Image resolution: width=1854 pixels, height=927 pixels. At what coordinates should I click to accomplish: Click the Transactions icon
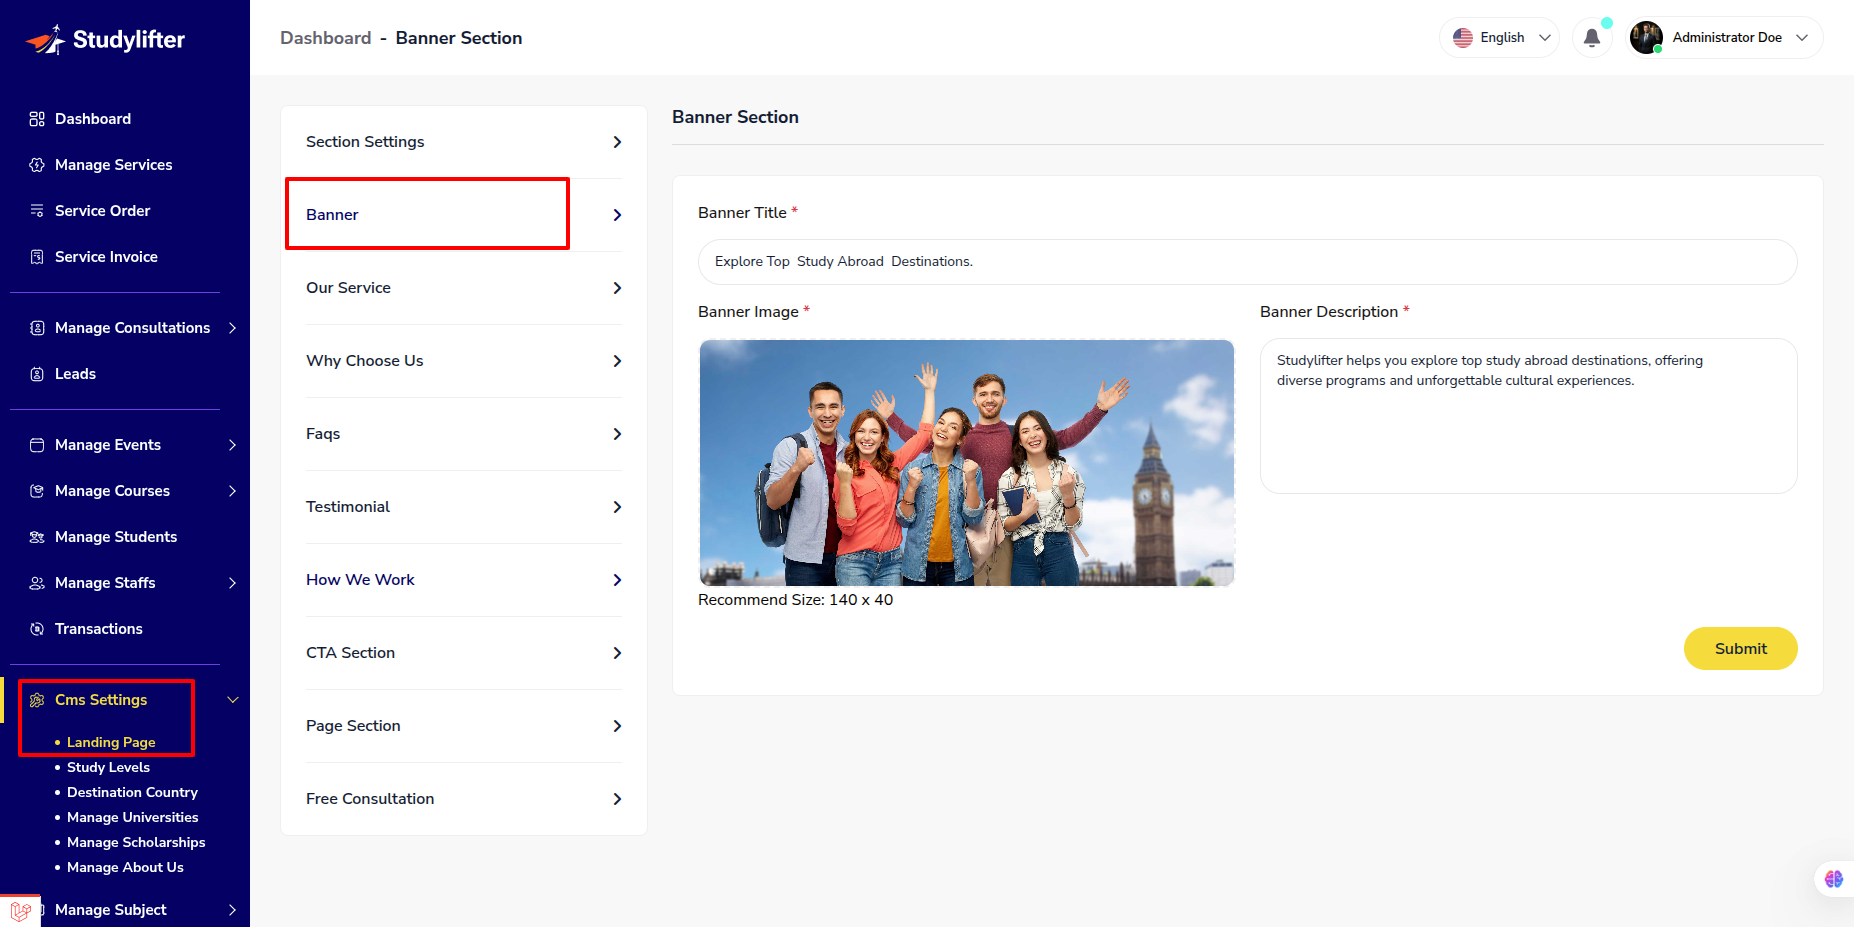[x=37, y=629]
